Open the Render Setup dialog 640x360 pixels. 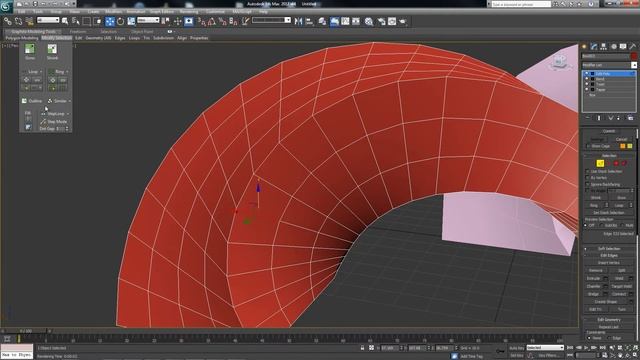[x=382, y=21]
